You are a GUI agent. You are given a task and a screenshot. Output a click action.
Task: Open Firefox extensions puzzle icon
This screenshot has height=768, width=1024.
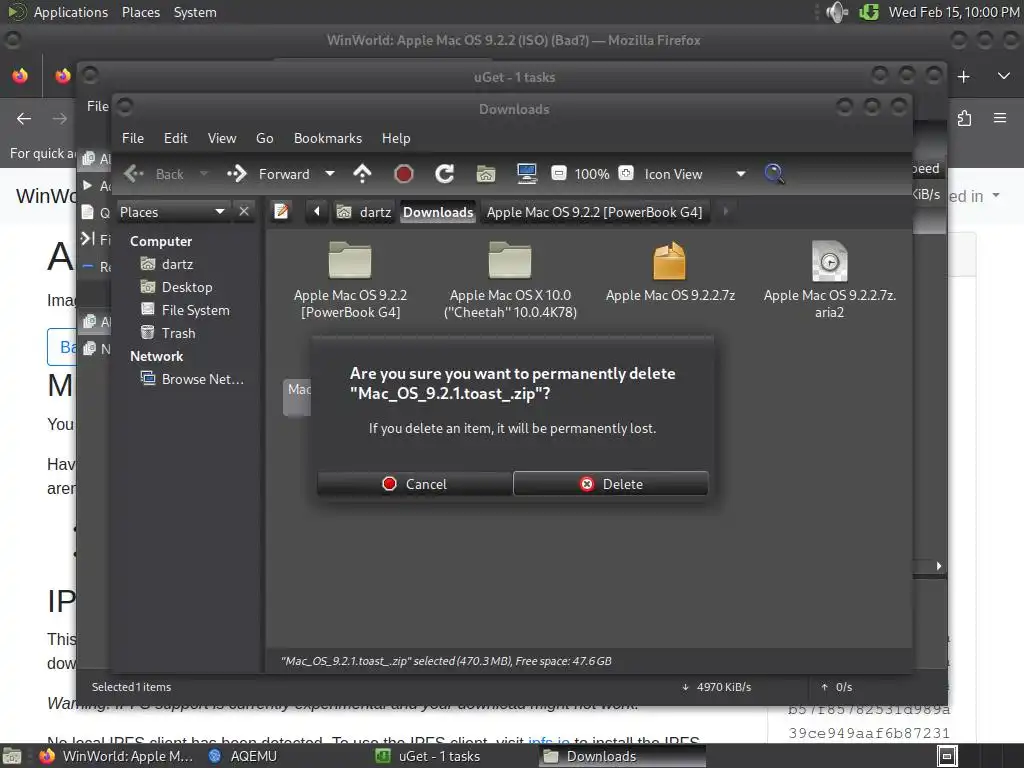965,118
